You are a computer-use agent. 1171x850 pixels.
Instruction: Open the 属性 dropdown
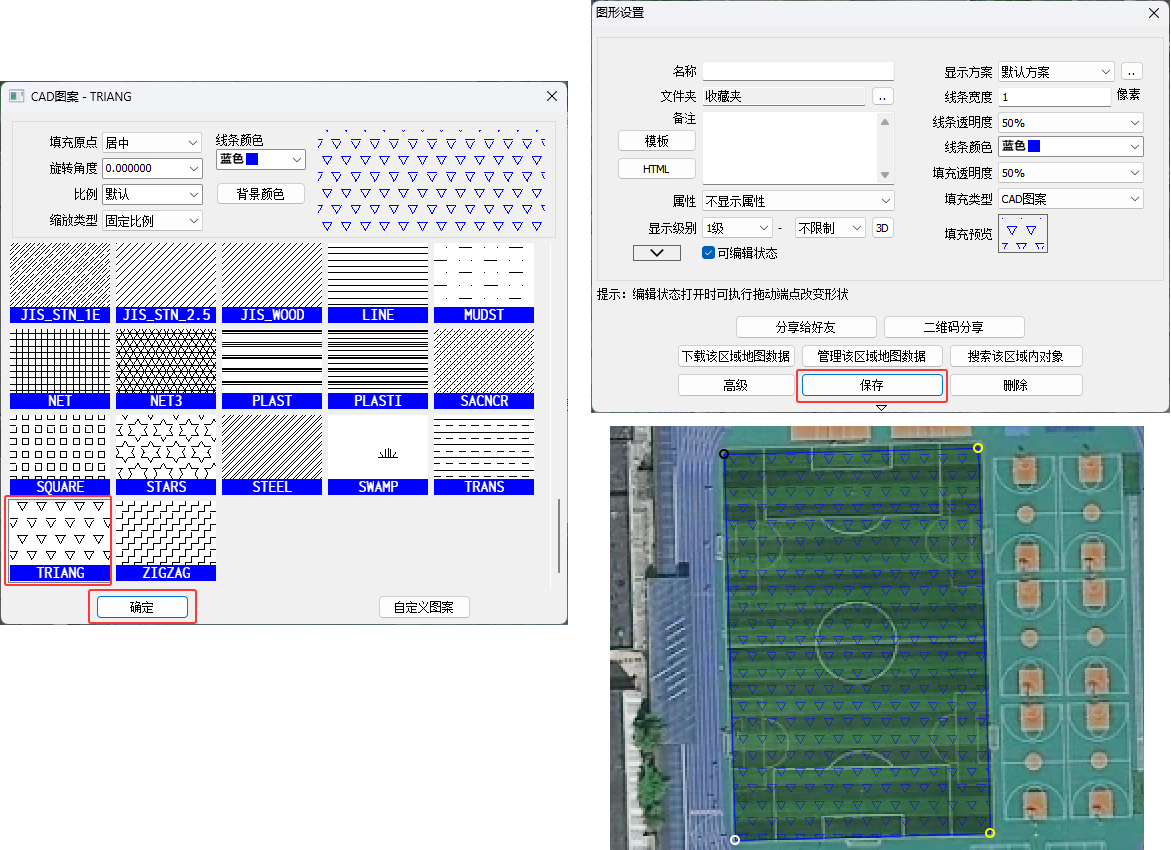pyautogui.click(x=798, y=201)
